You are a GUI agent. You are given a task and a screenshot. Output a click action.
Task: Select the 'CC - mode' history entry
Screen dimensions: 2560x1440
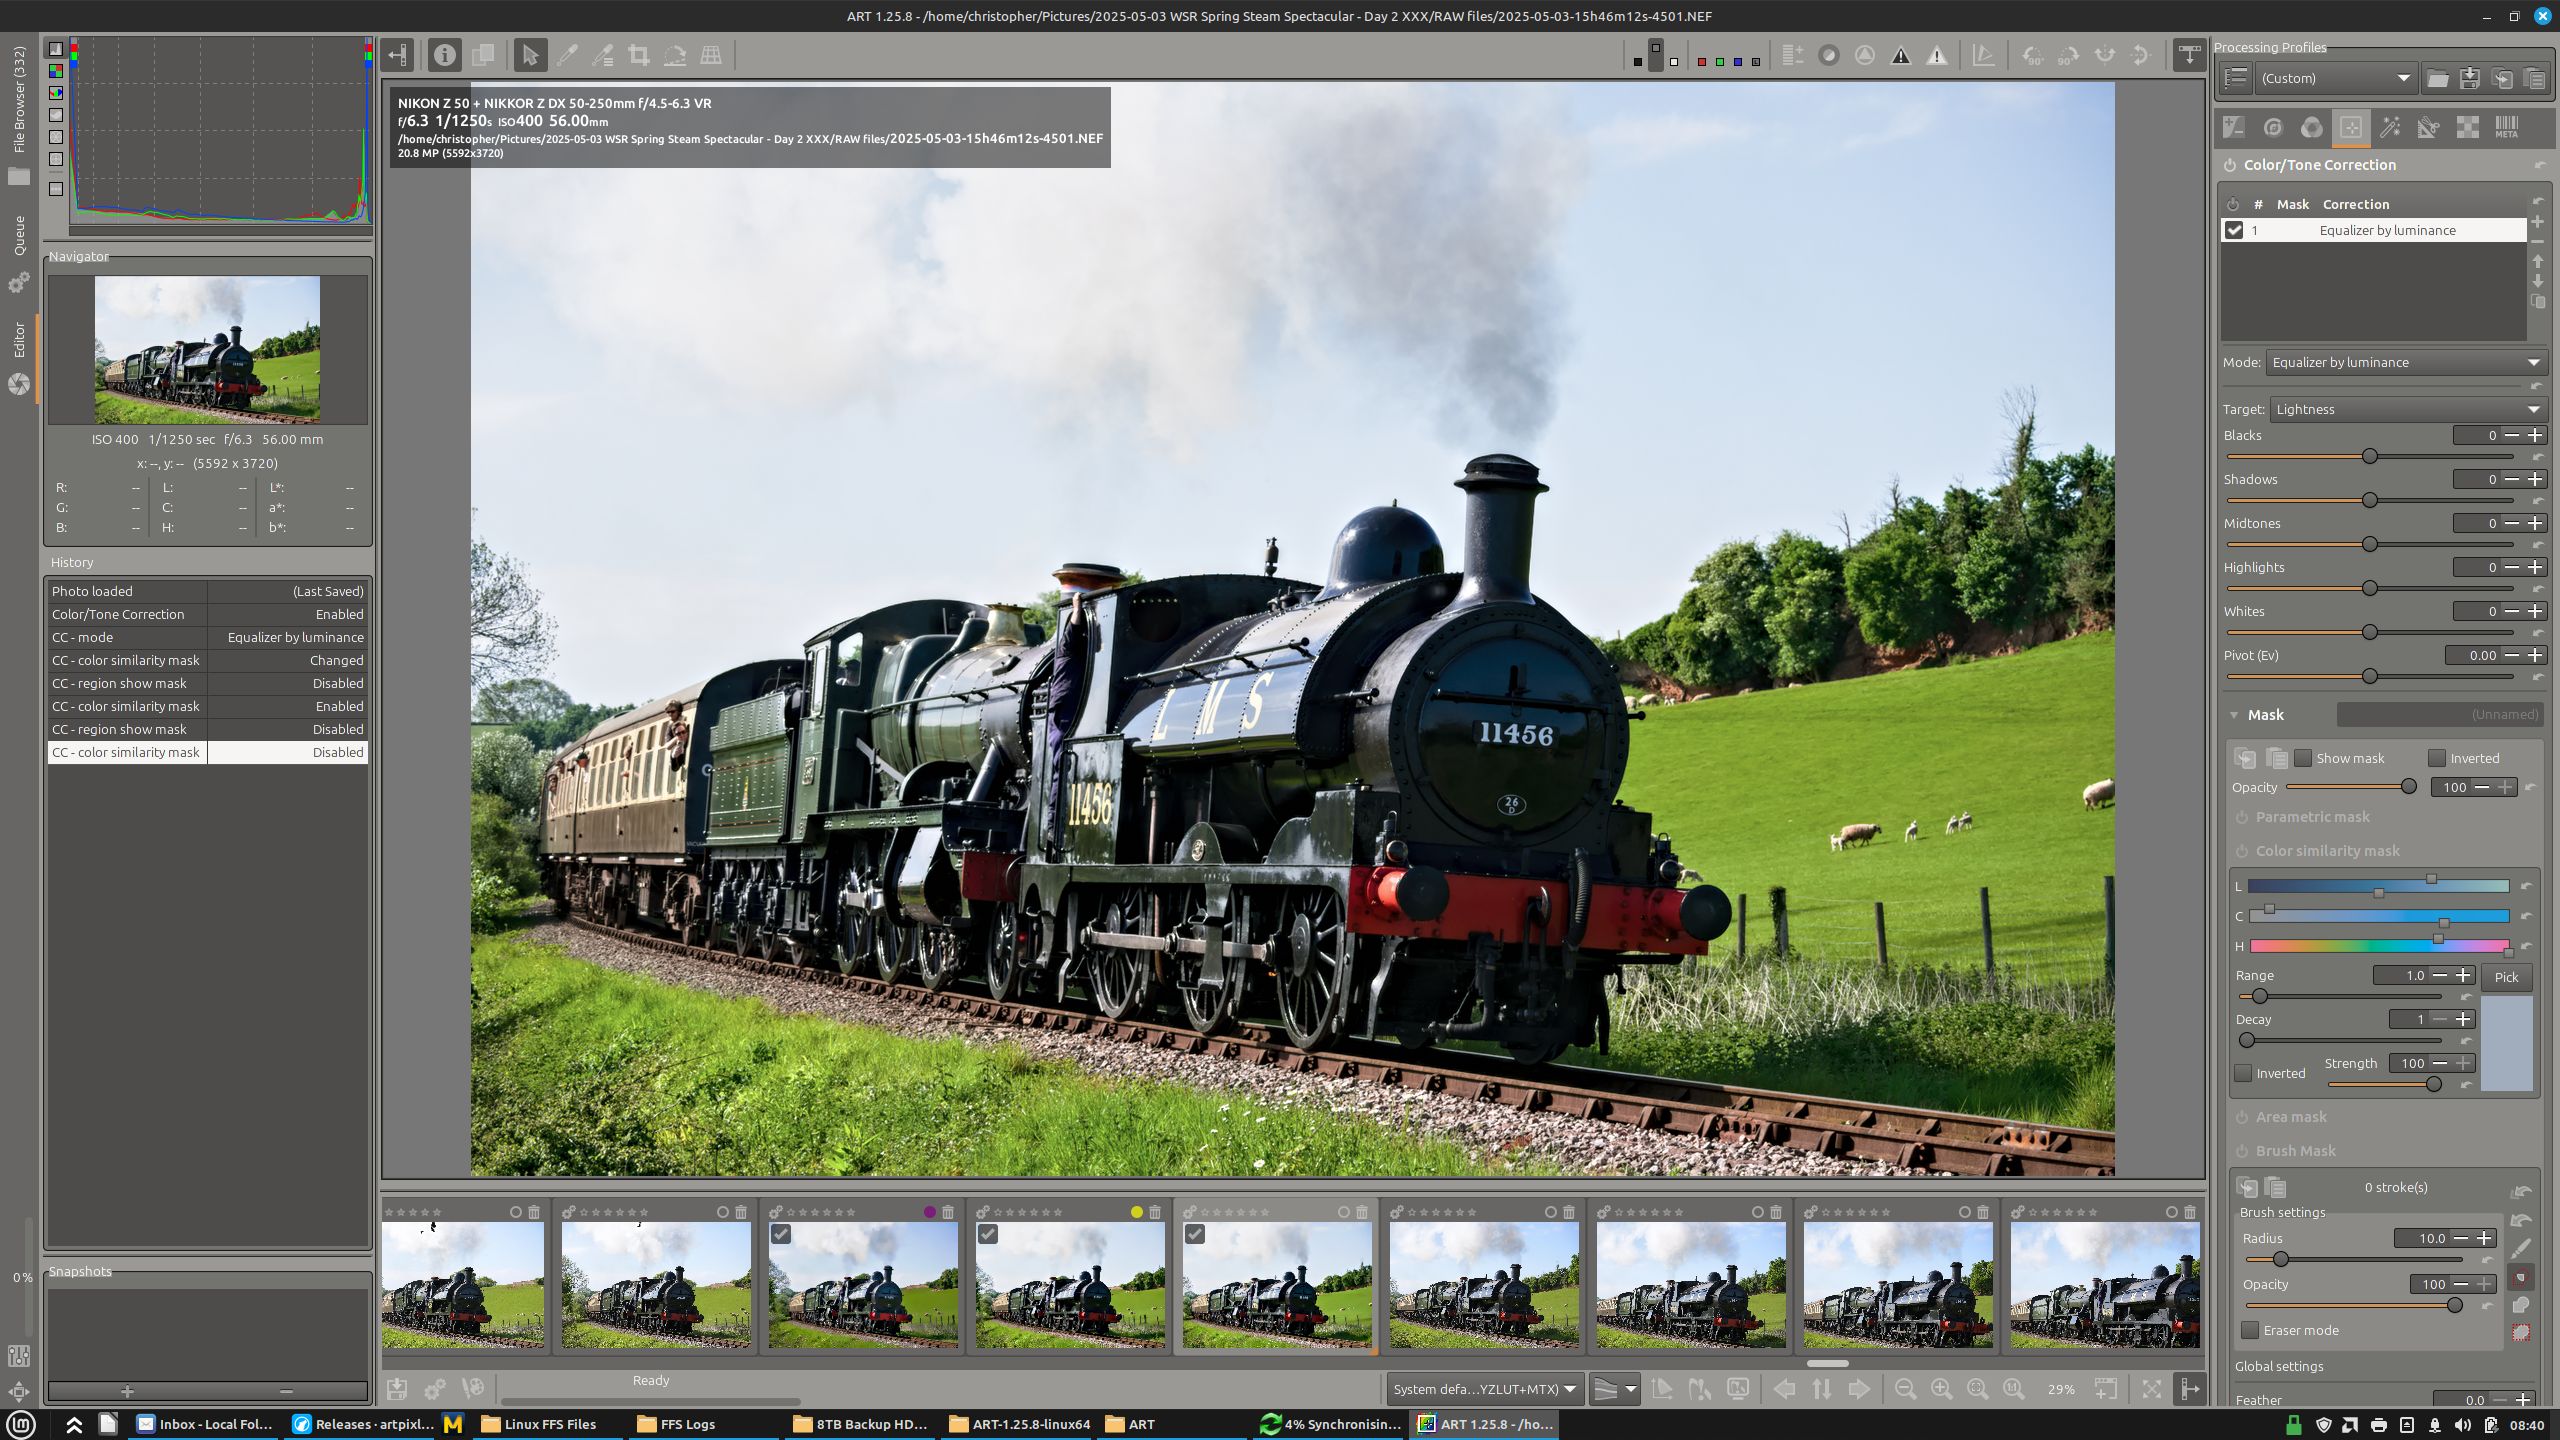pos(208,637)
